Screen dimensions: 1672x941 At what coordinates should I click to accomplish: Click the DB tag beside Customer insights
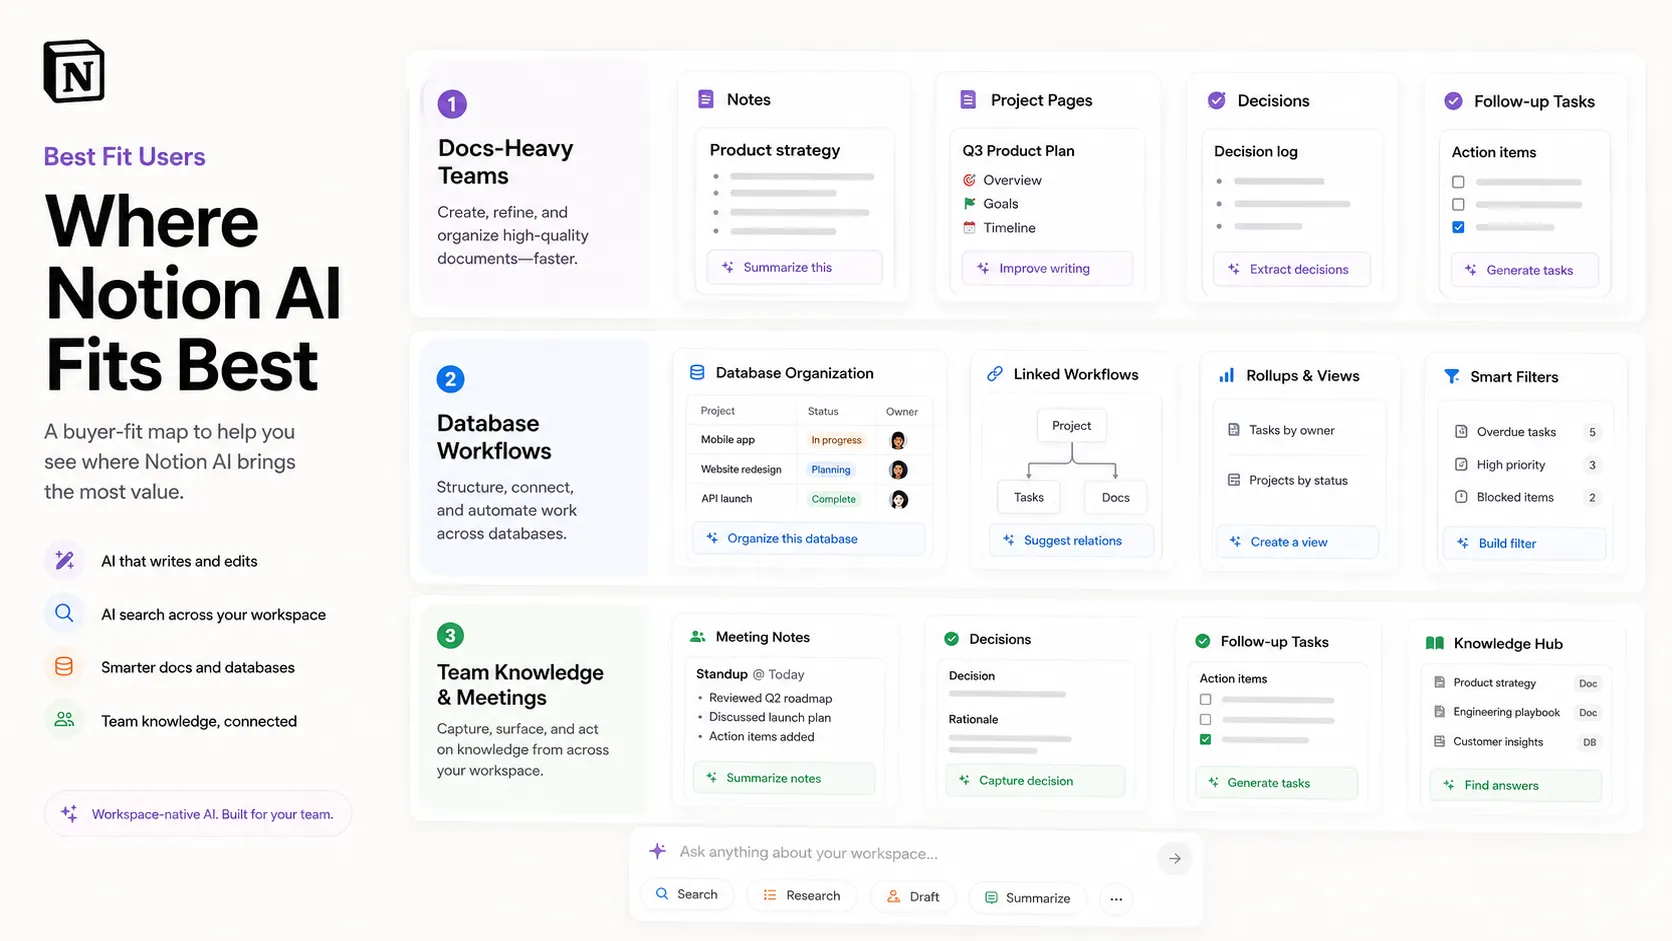[1589, 742]
